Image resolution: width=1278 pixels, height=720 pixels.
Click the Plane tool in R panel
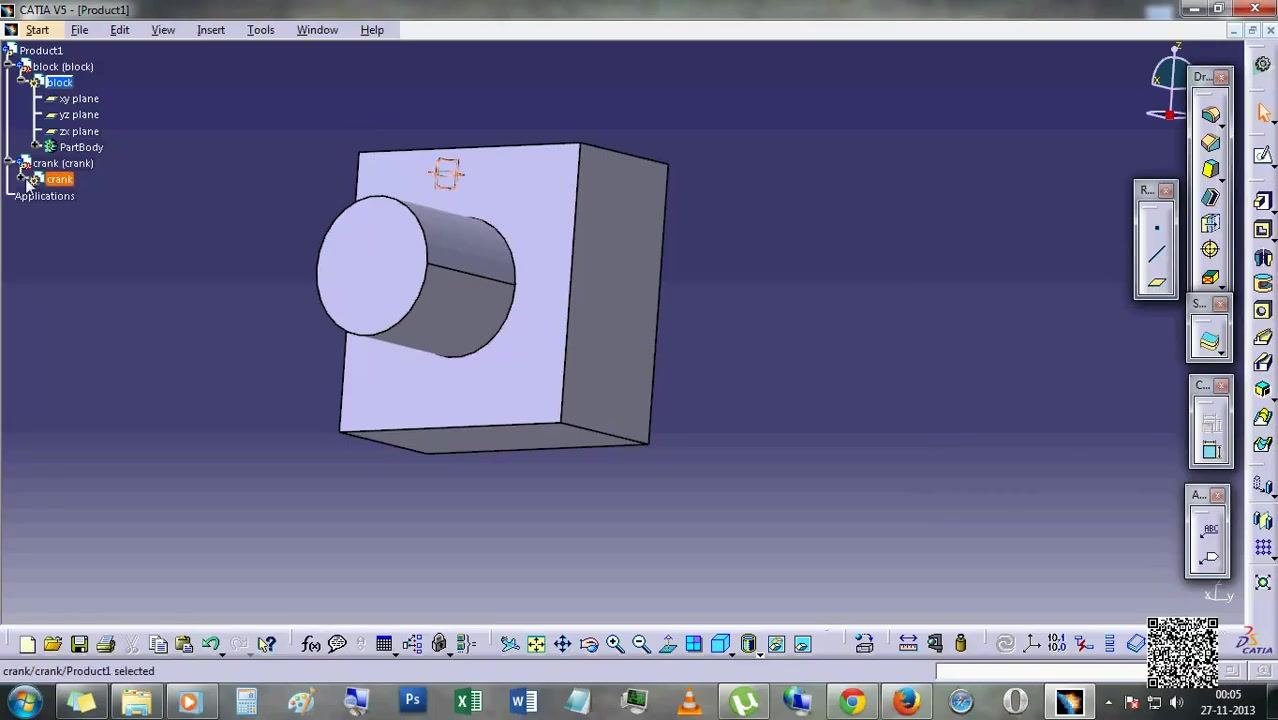coord(1157,283)
